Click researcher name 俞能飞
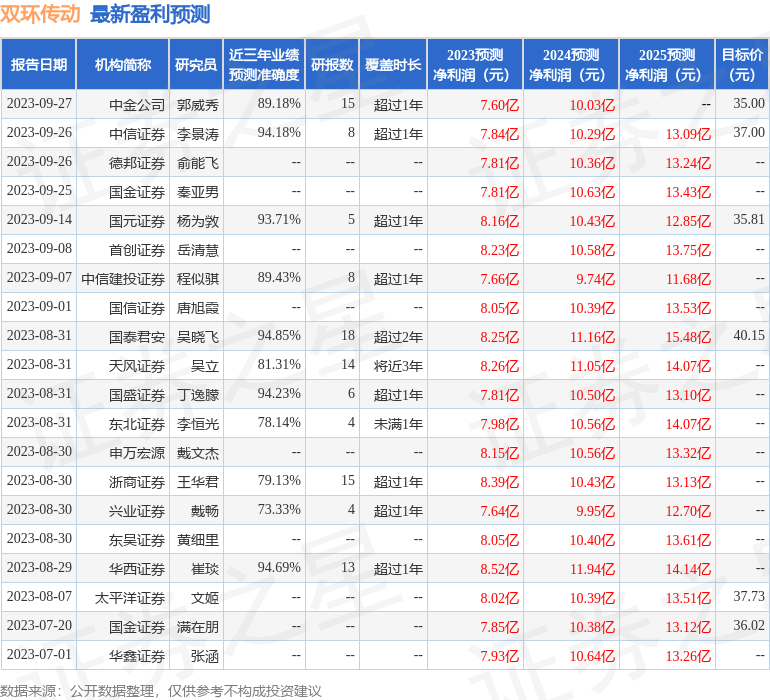 click(198, 163)
